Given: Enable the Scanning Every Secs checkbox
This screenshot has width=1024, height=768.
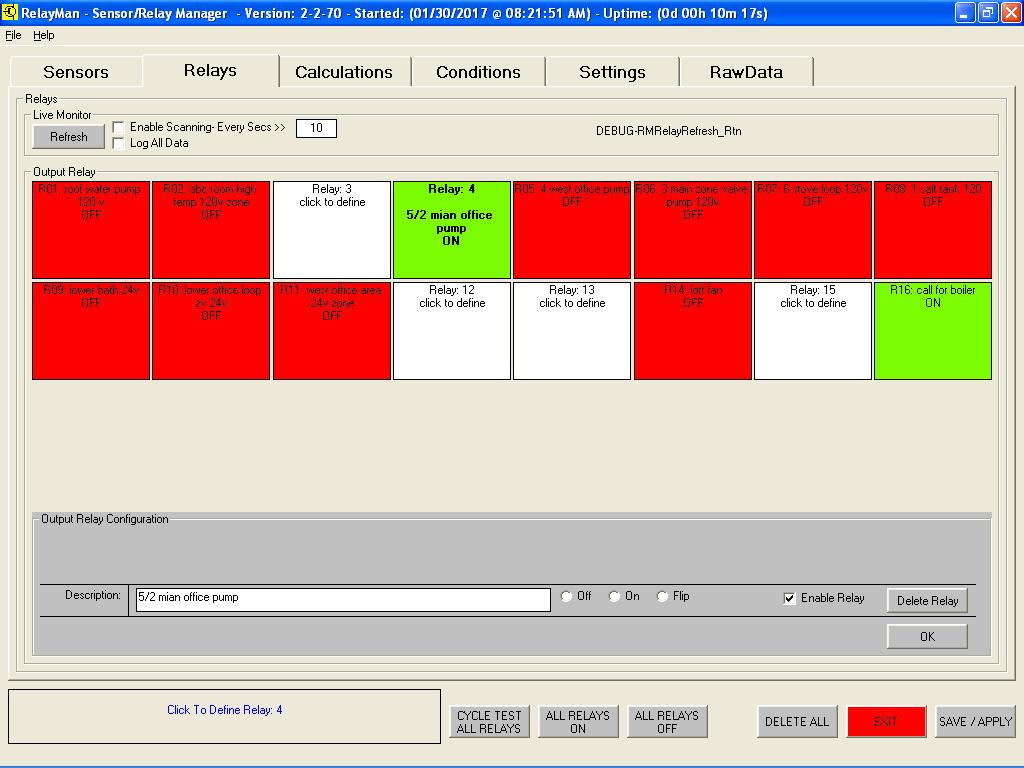Looking at the screenshot, I should tap(119, 128).
